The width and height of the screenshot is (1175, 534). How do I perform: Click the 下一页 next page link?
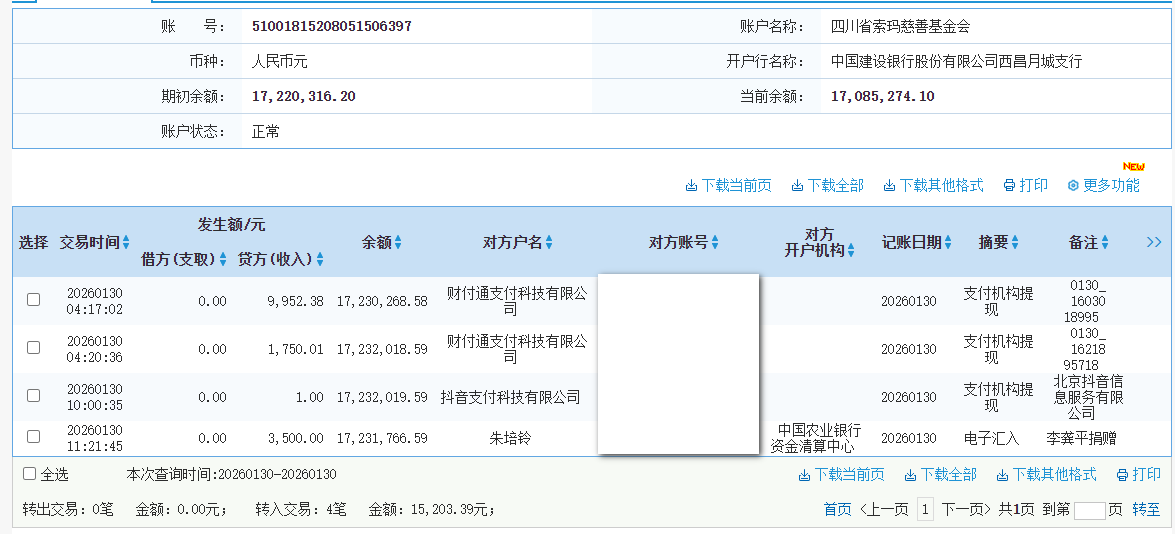pos(965,510)
